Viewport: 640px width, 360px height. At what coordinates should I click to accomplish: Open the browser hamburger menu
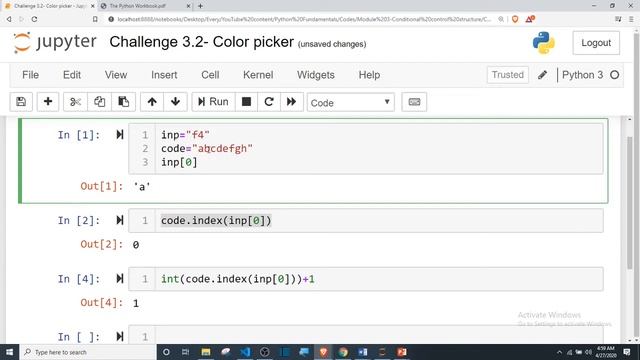pos(631,19)
